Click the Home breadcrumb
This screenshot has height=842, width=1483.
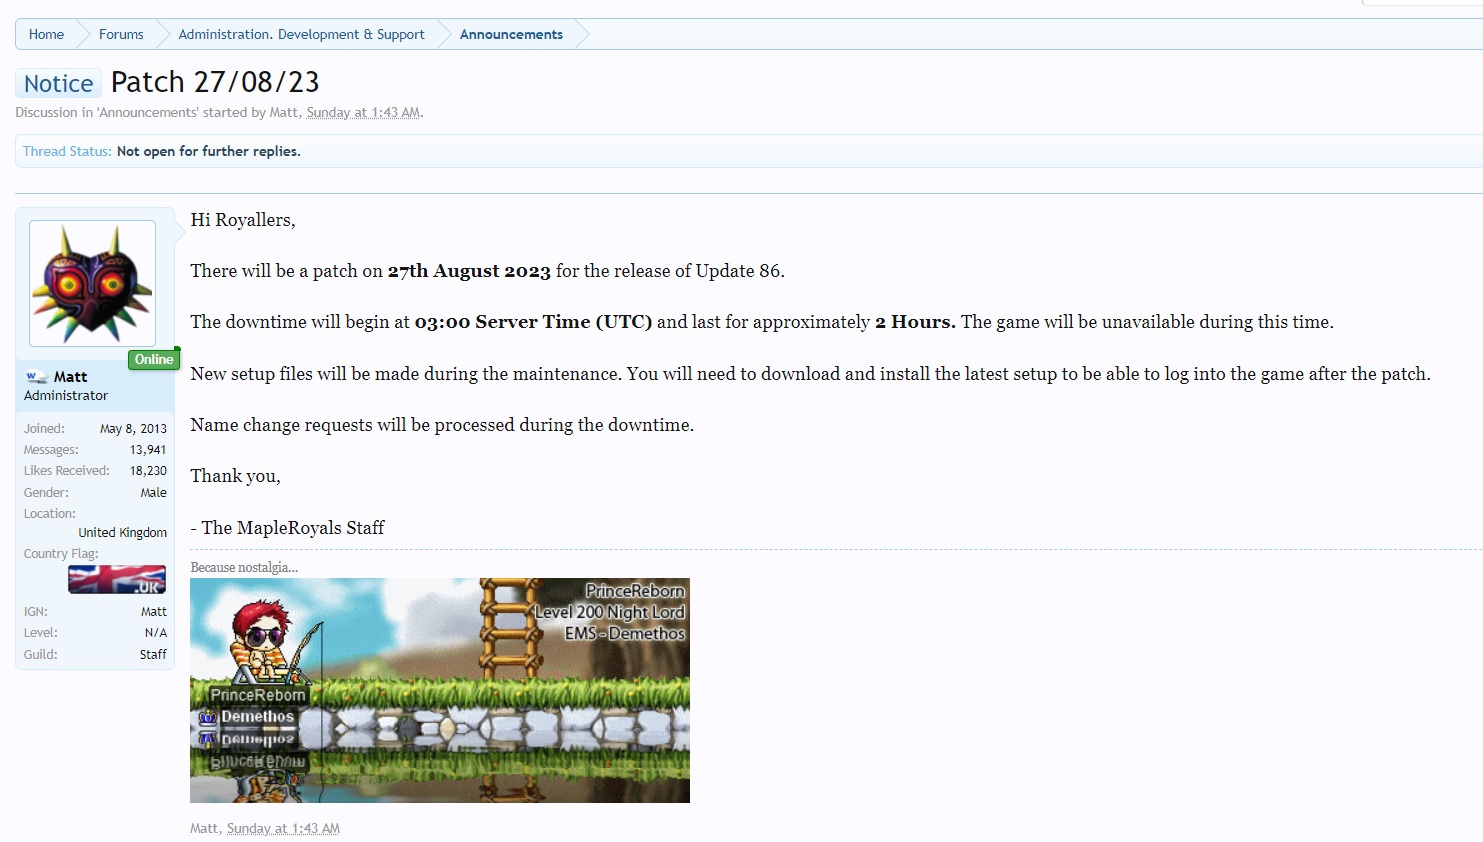pyautogui.click(x=46, y=34)
